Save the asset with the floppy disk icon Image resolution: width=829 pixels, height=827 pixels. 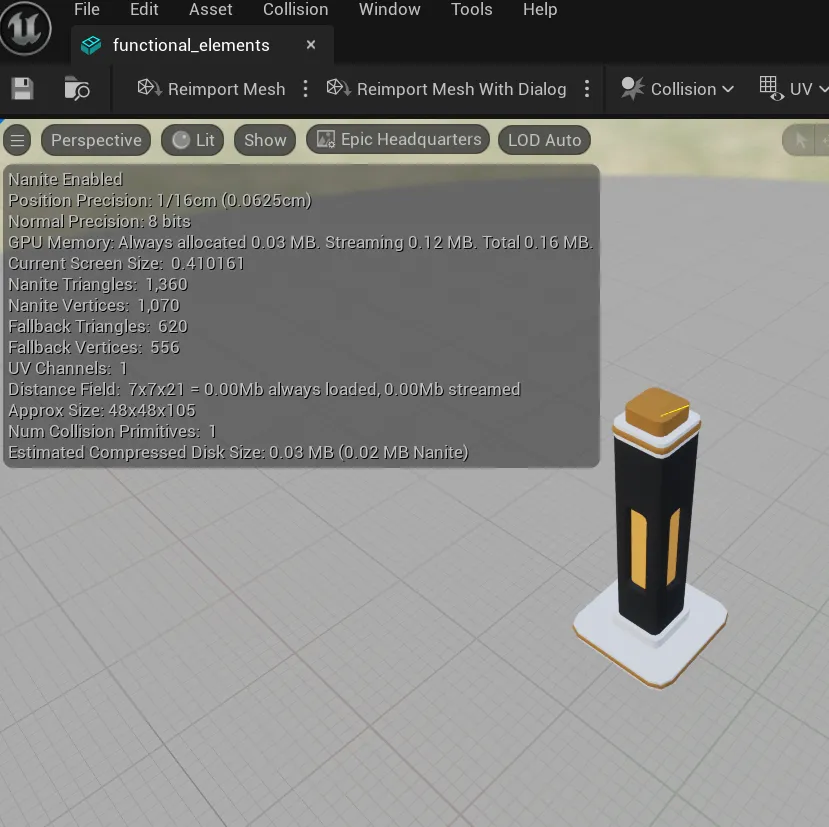(x=22, y=89)
